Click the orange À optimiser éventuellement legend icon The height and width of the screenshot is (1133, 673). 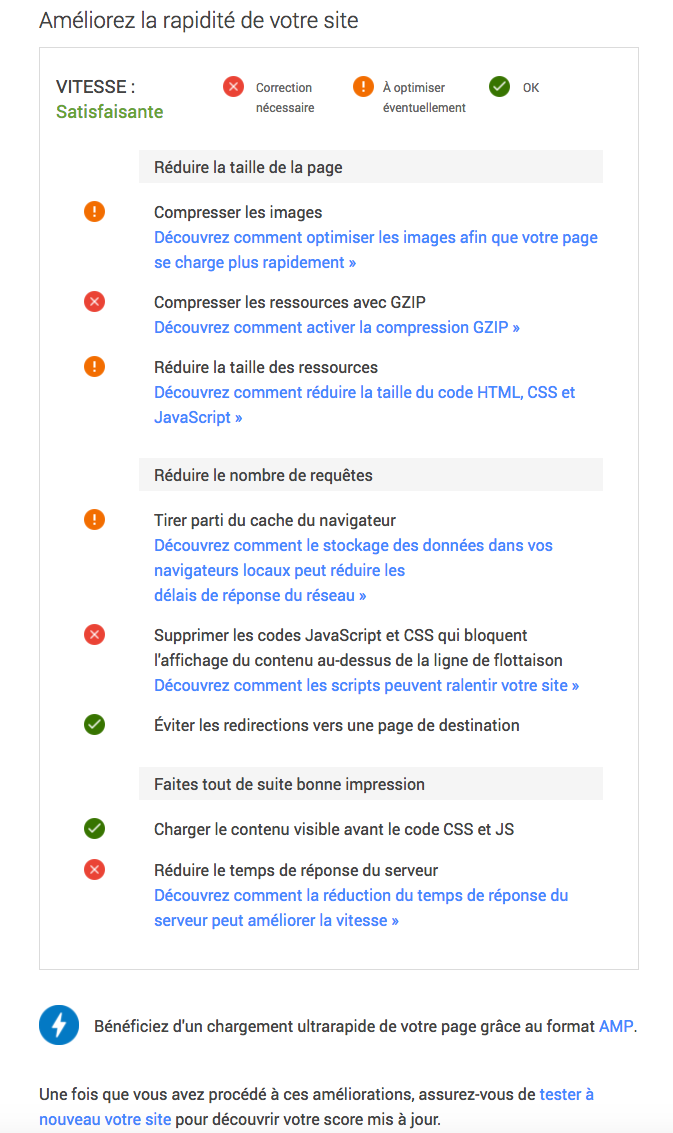tap(363, 87)
